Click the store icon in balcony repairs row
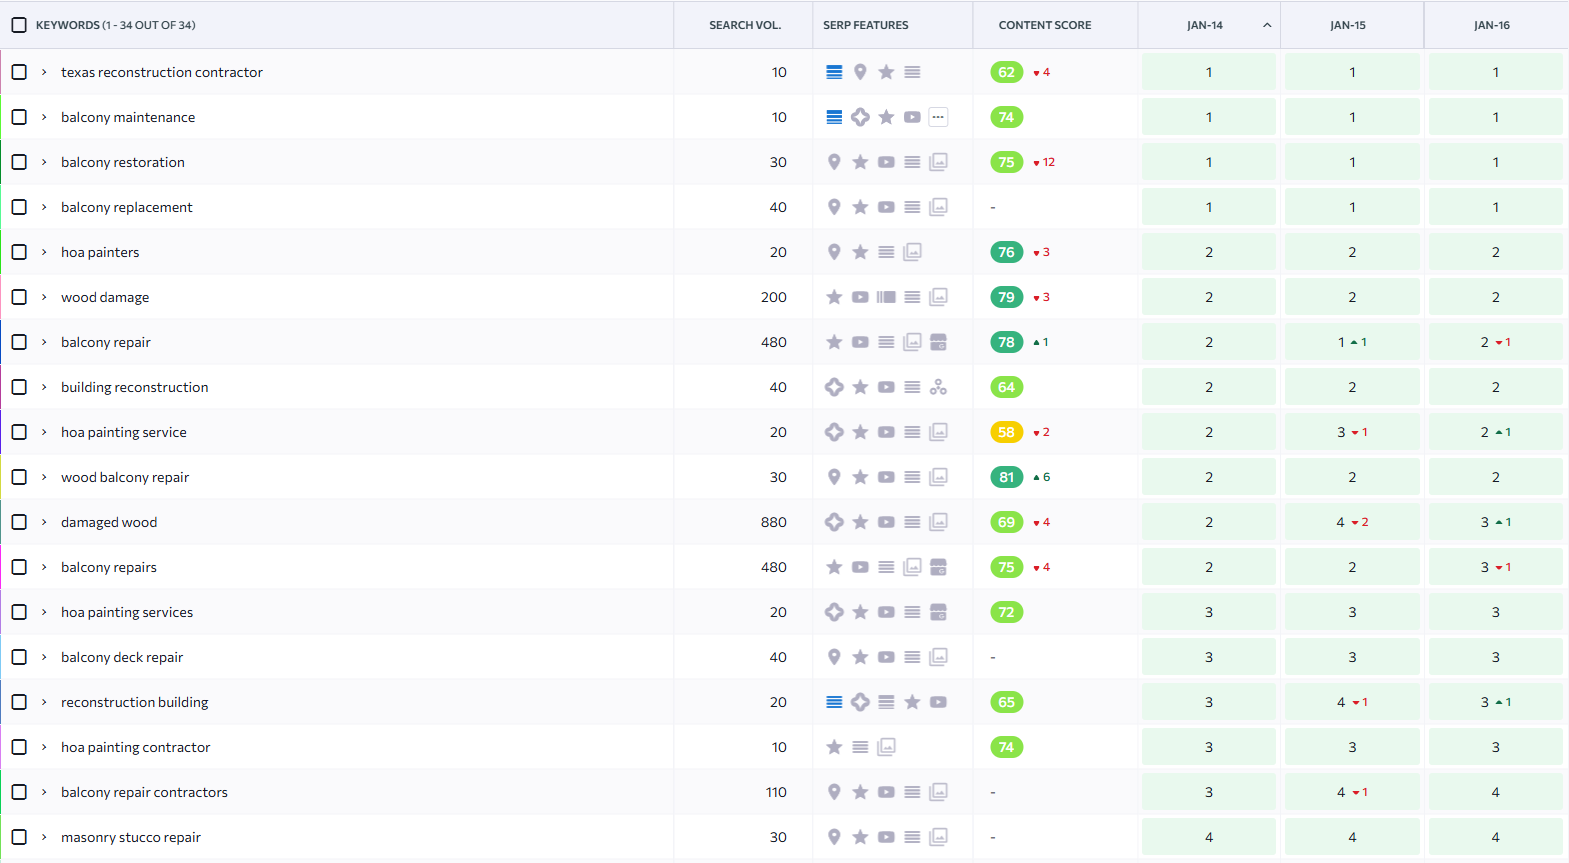The width and height of the screenshot is (1569, 863). (x=938, y=567)
